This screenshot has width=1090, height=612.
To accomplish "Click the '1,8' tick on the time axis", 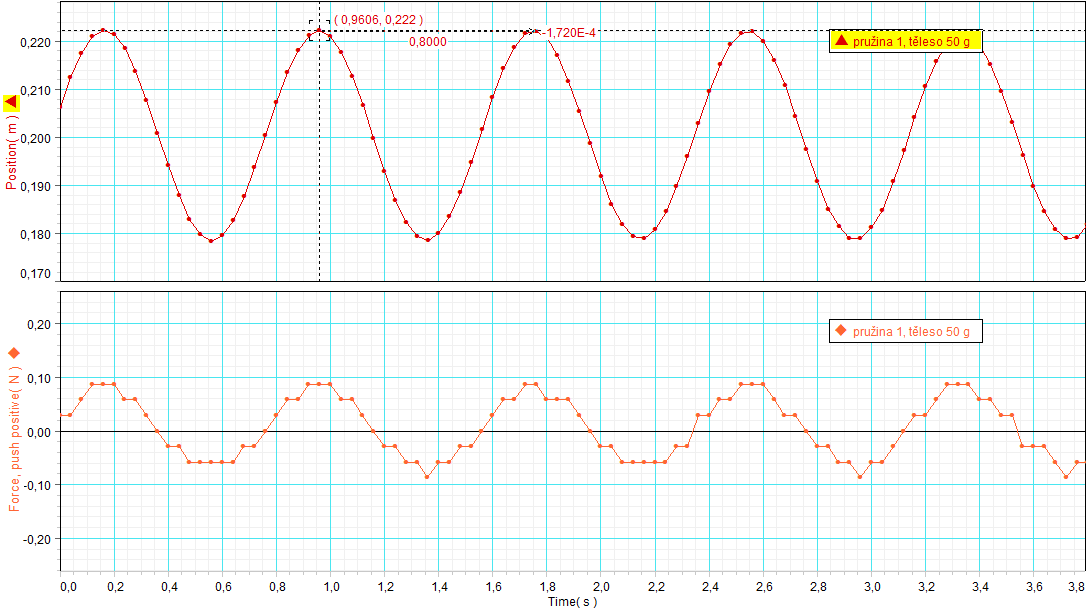I will coord(548,587).
